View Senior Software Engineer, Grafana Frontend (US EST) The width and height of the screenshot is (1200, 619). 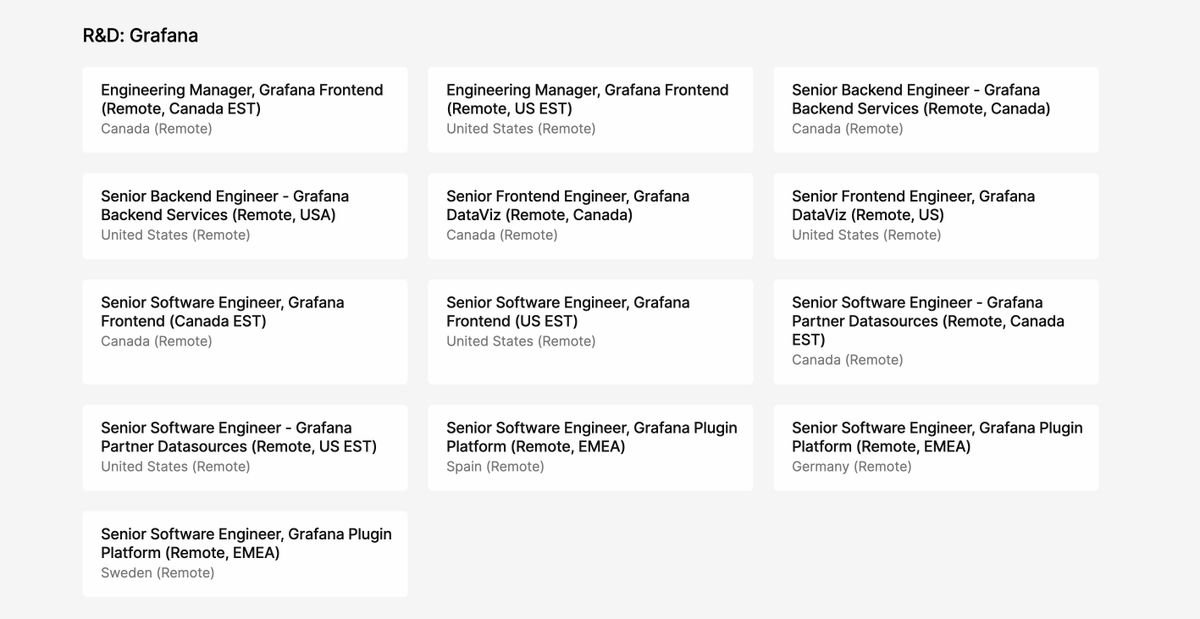pyautogui.click(x=590, y=332)
